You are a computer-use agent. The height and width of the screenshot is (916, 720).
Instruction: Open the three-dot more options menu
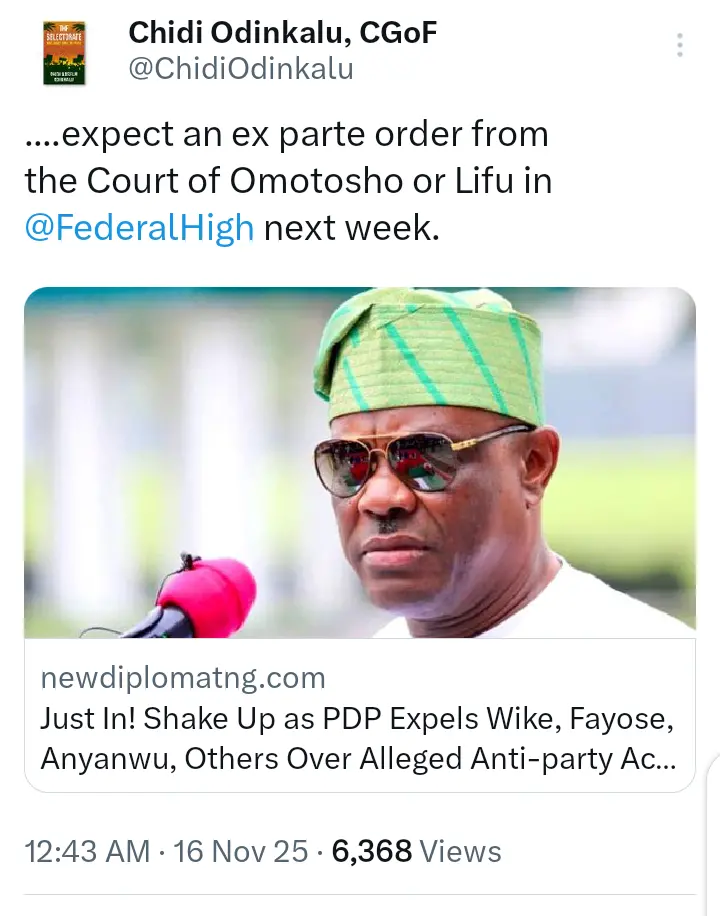coord(680,46)
